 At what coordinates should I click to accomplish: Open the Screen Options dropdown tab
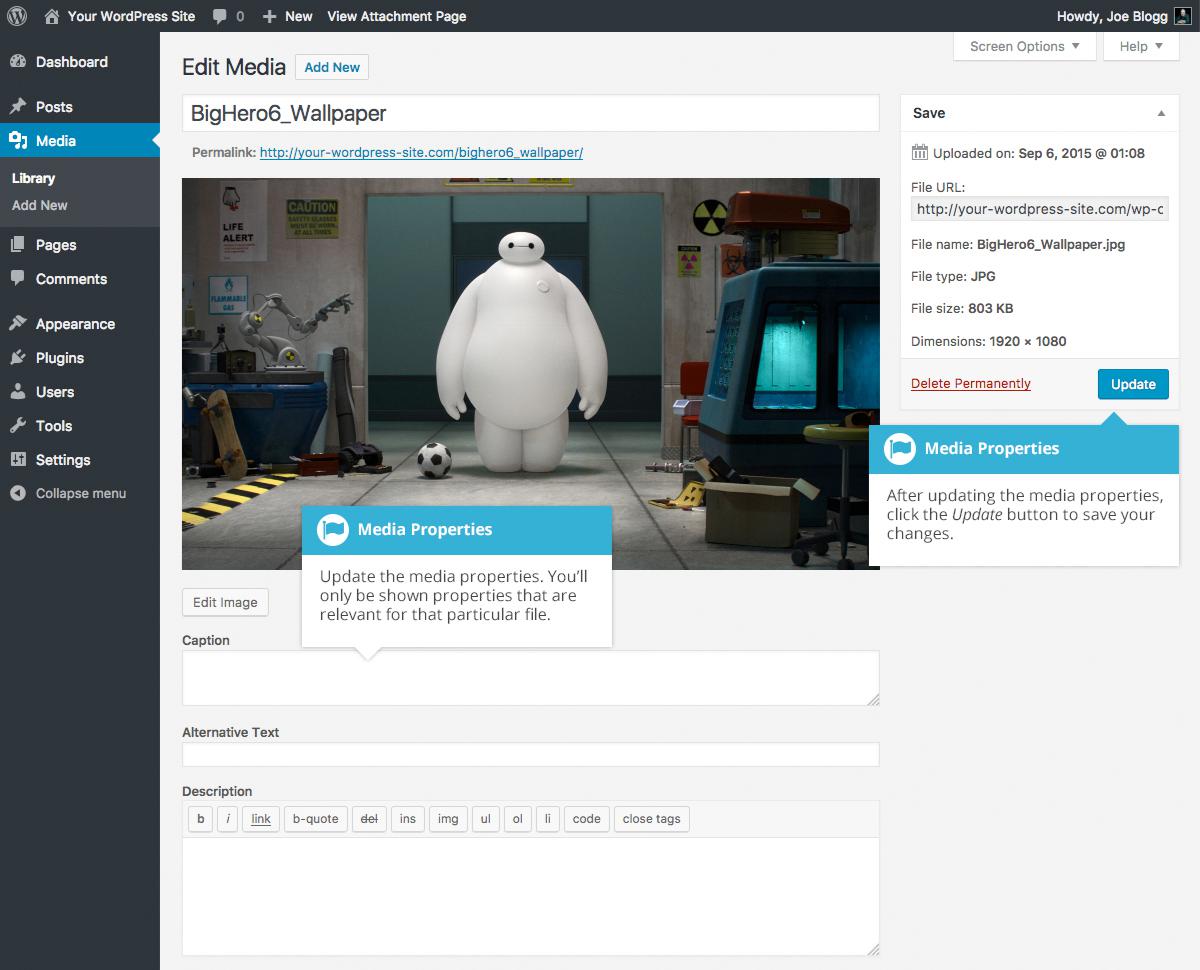click(1025, 46)
